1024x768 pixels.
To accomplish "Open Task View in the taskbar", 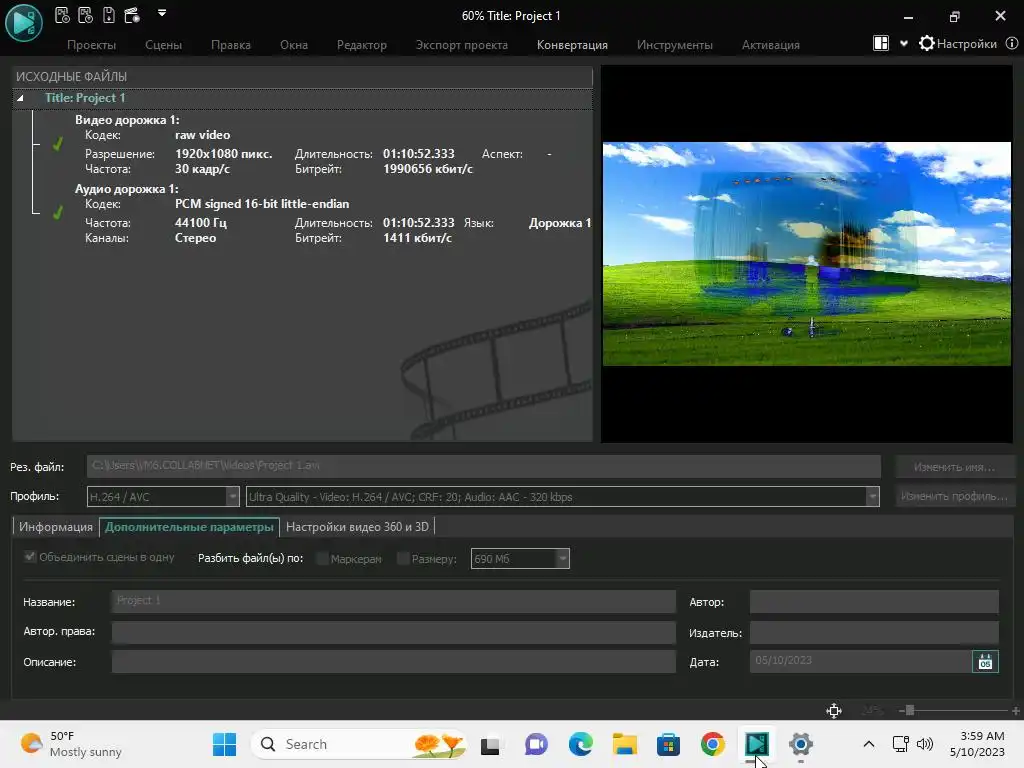I will click(x=490, y=744).
